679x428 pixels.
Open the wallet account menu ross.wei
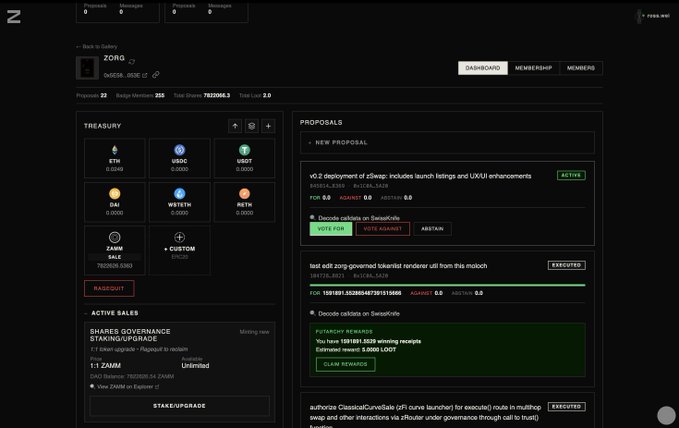pos(655,16)
